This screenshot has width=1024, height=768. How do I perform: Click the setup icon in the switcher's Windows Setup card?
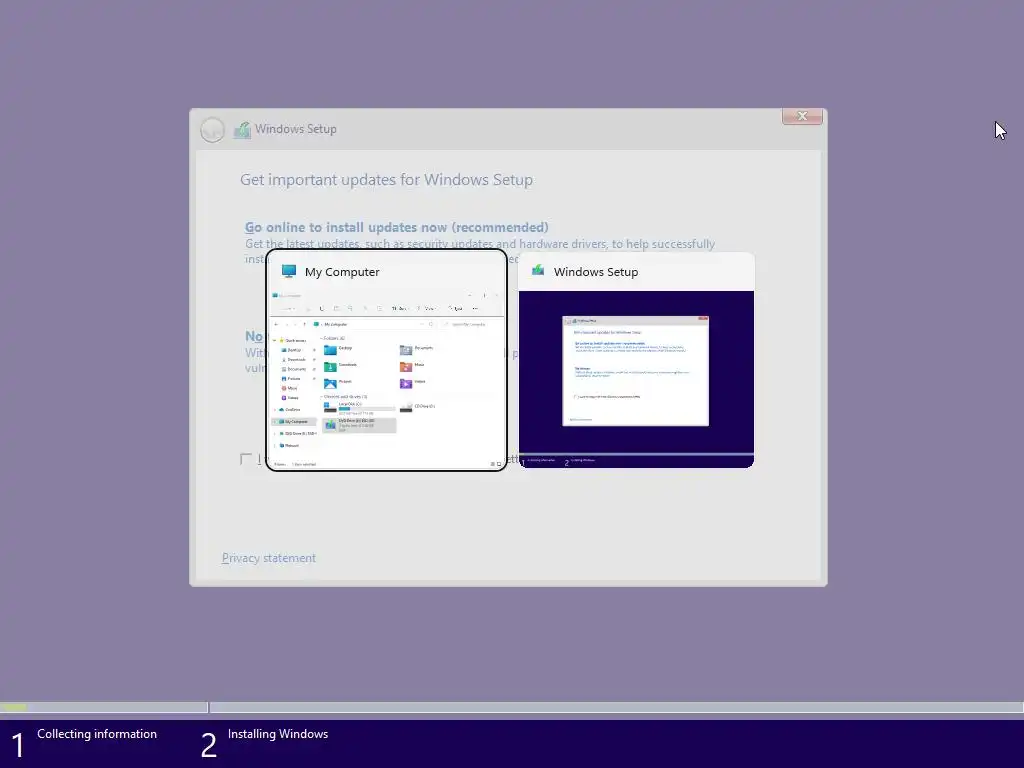(x=538, y=270)
